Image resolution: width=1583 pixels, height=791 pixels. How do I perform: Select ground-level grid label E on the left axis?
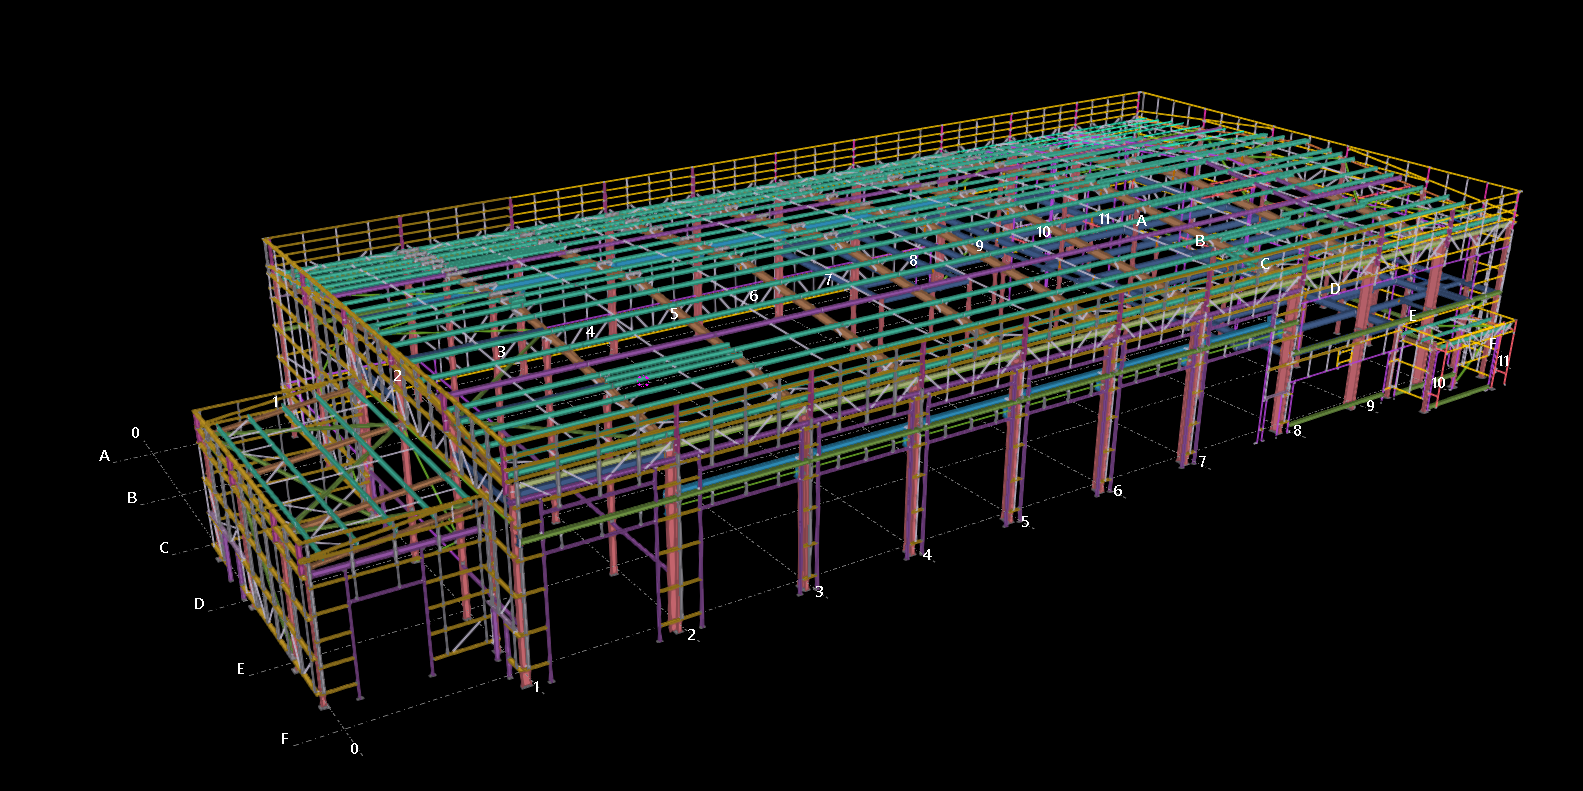tap(241, 669)
